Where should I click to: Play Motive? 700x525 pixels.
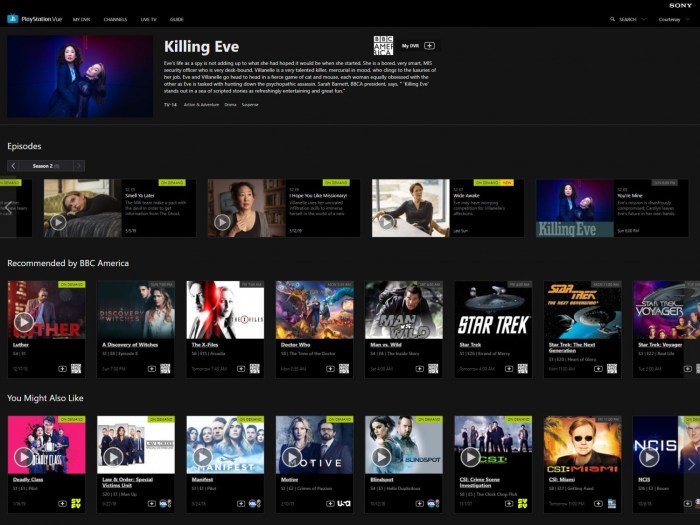[292, 457]
